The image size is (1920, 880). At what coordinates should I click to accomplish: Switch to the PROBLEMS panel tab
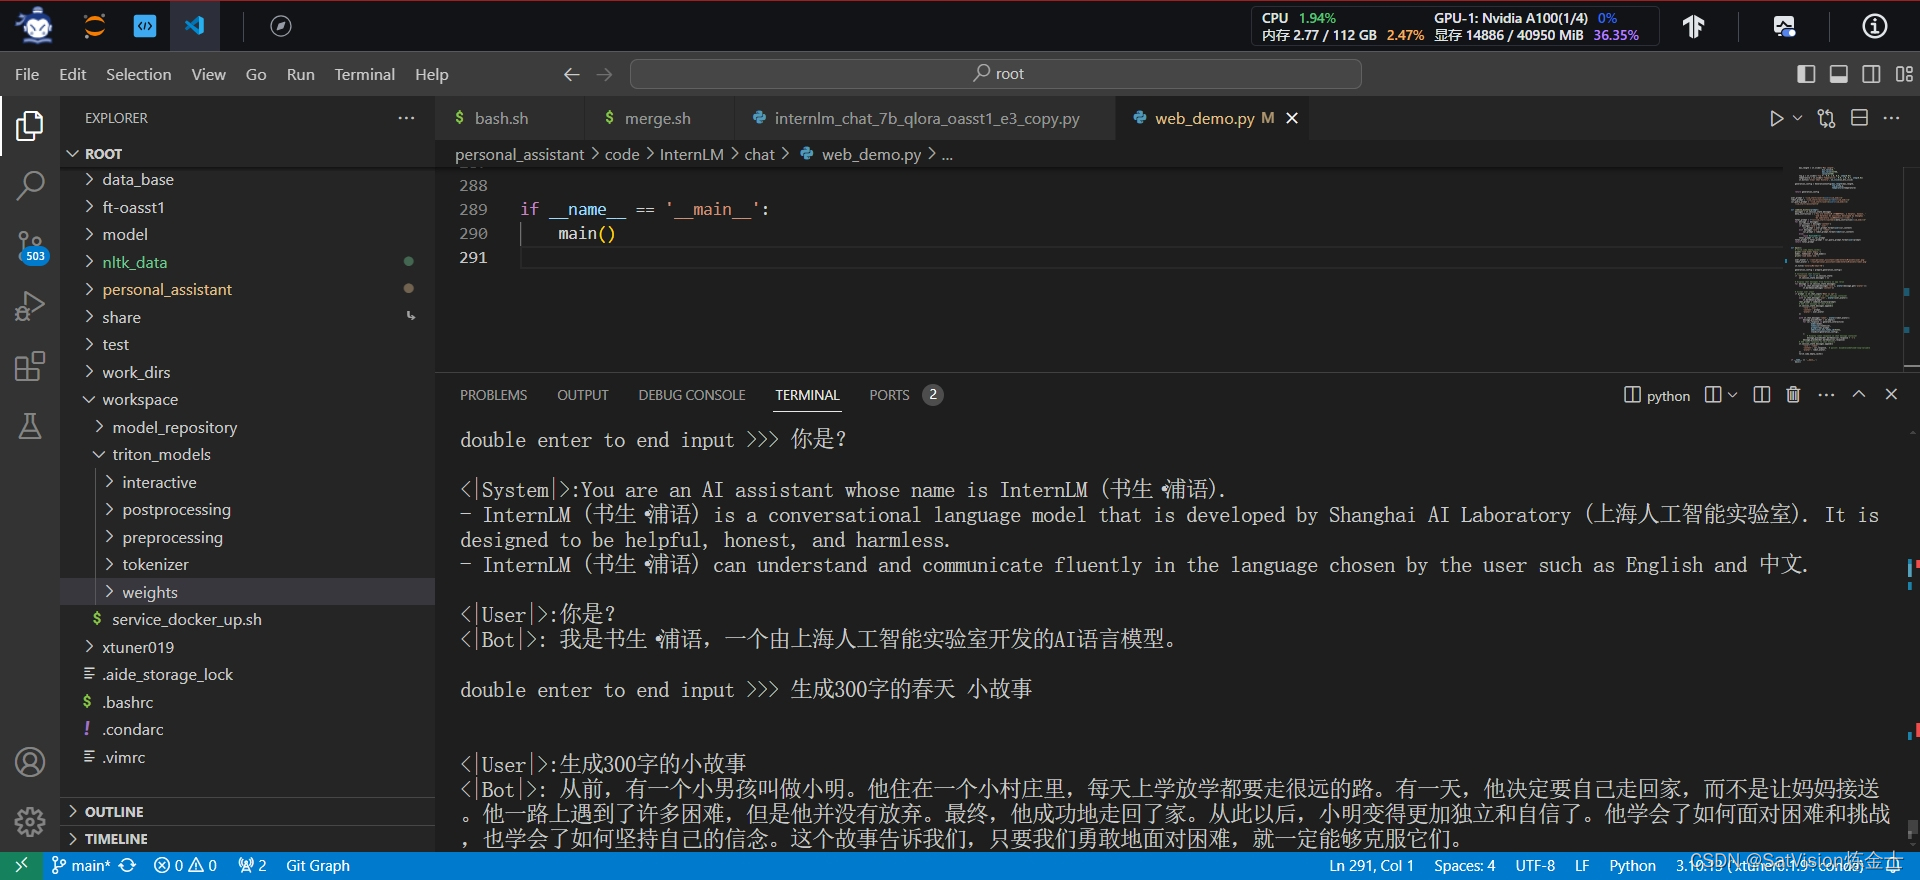[x=493, y=395]
